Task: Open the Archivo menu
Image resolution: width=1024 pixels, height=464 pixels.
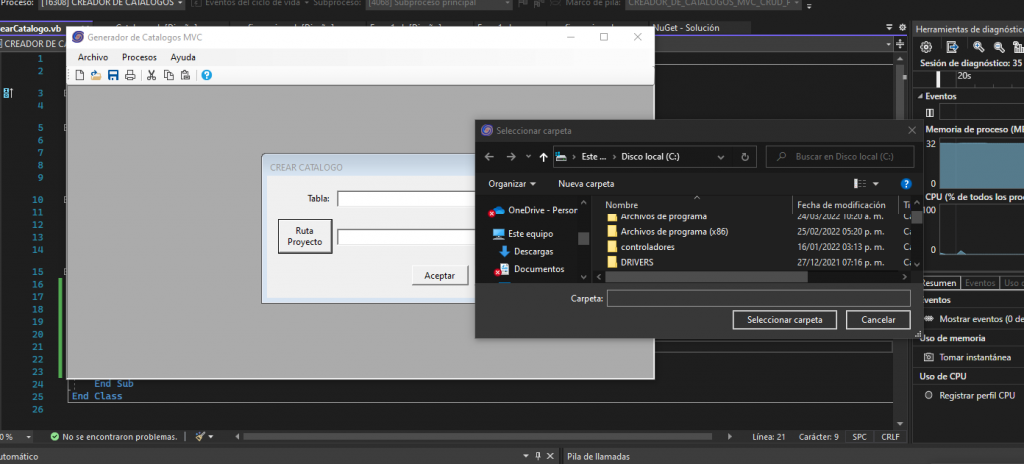Action: (x=93, y=57)
